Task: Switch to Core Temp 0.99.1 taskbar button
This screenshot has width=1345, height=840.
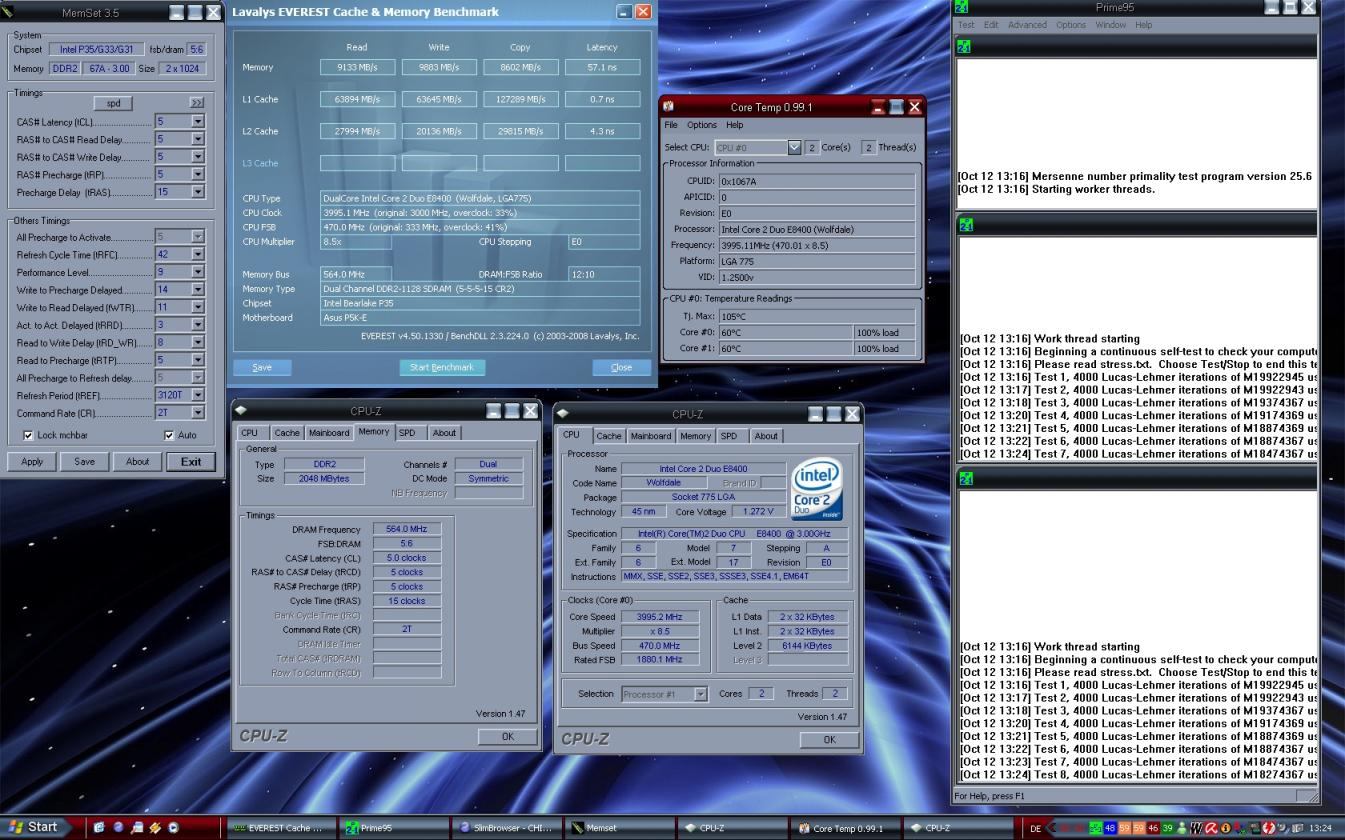Action: pos(846,828)
